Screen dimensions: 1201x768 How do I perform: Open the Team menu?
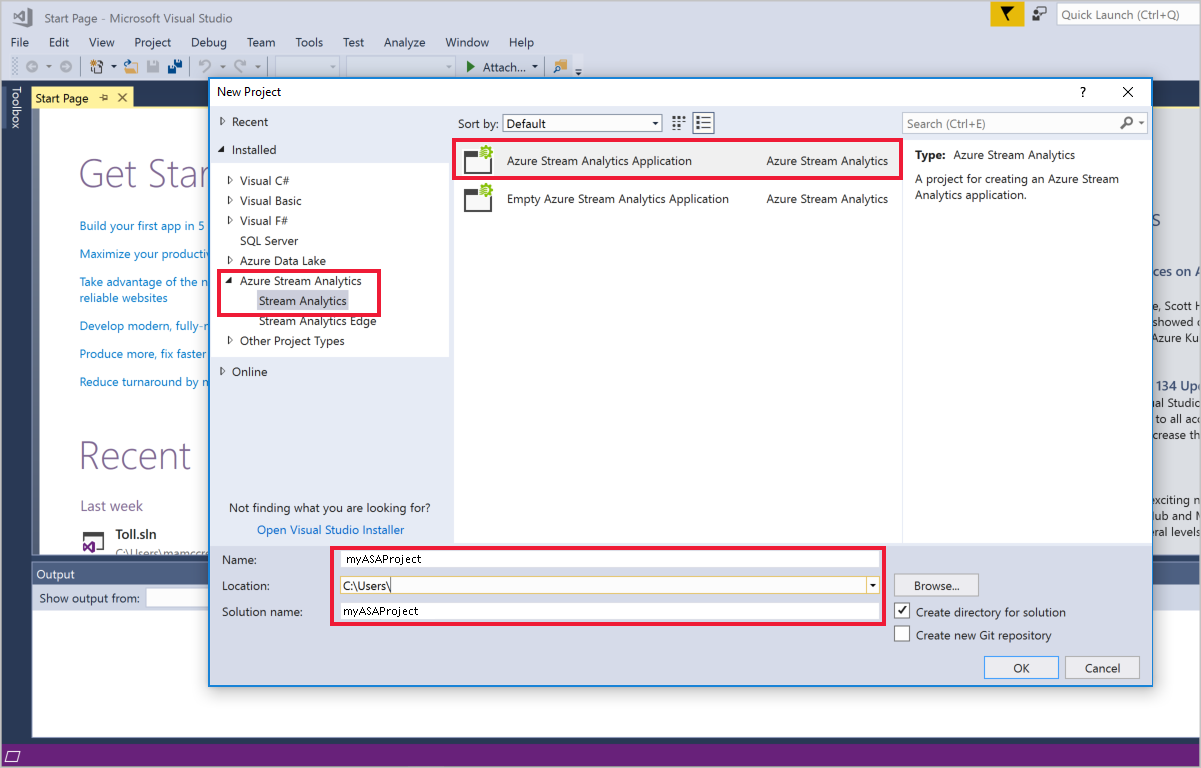tap(260, 42)
